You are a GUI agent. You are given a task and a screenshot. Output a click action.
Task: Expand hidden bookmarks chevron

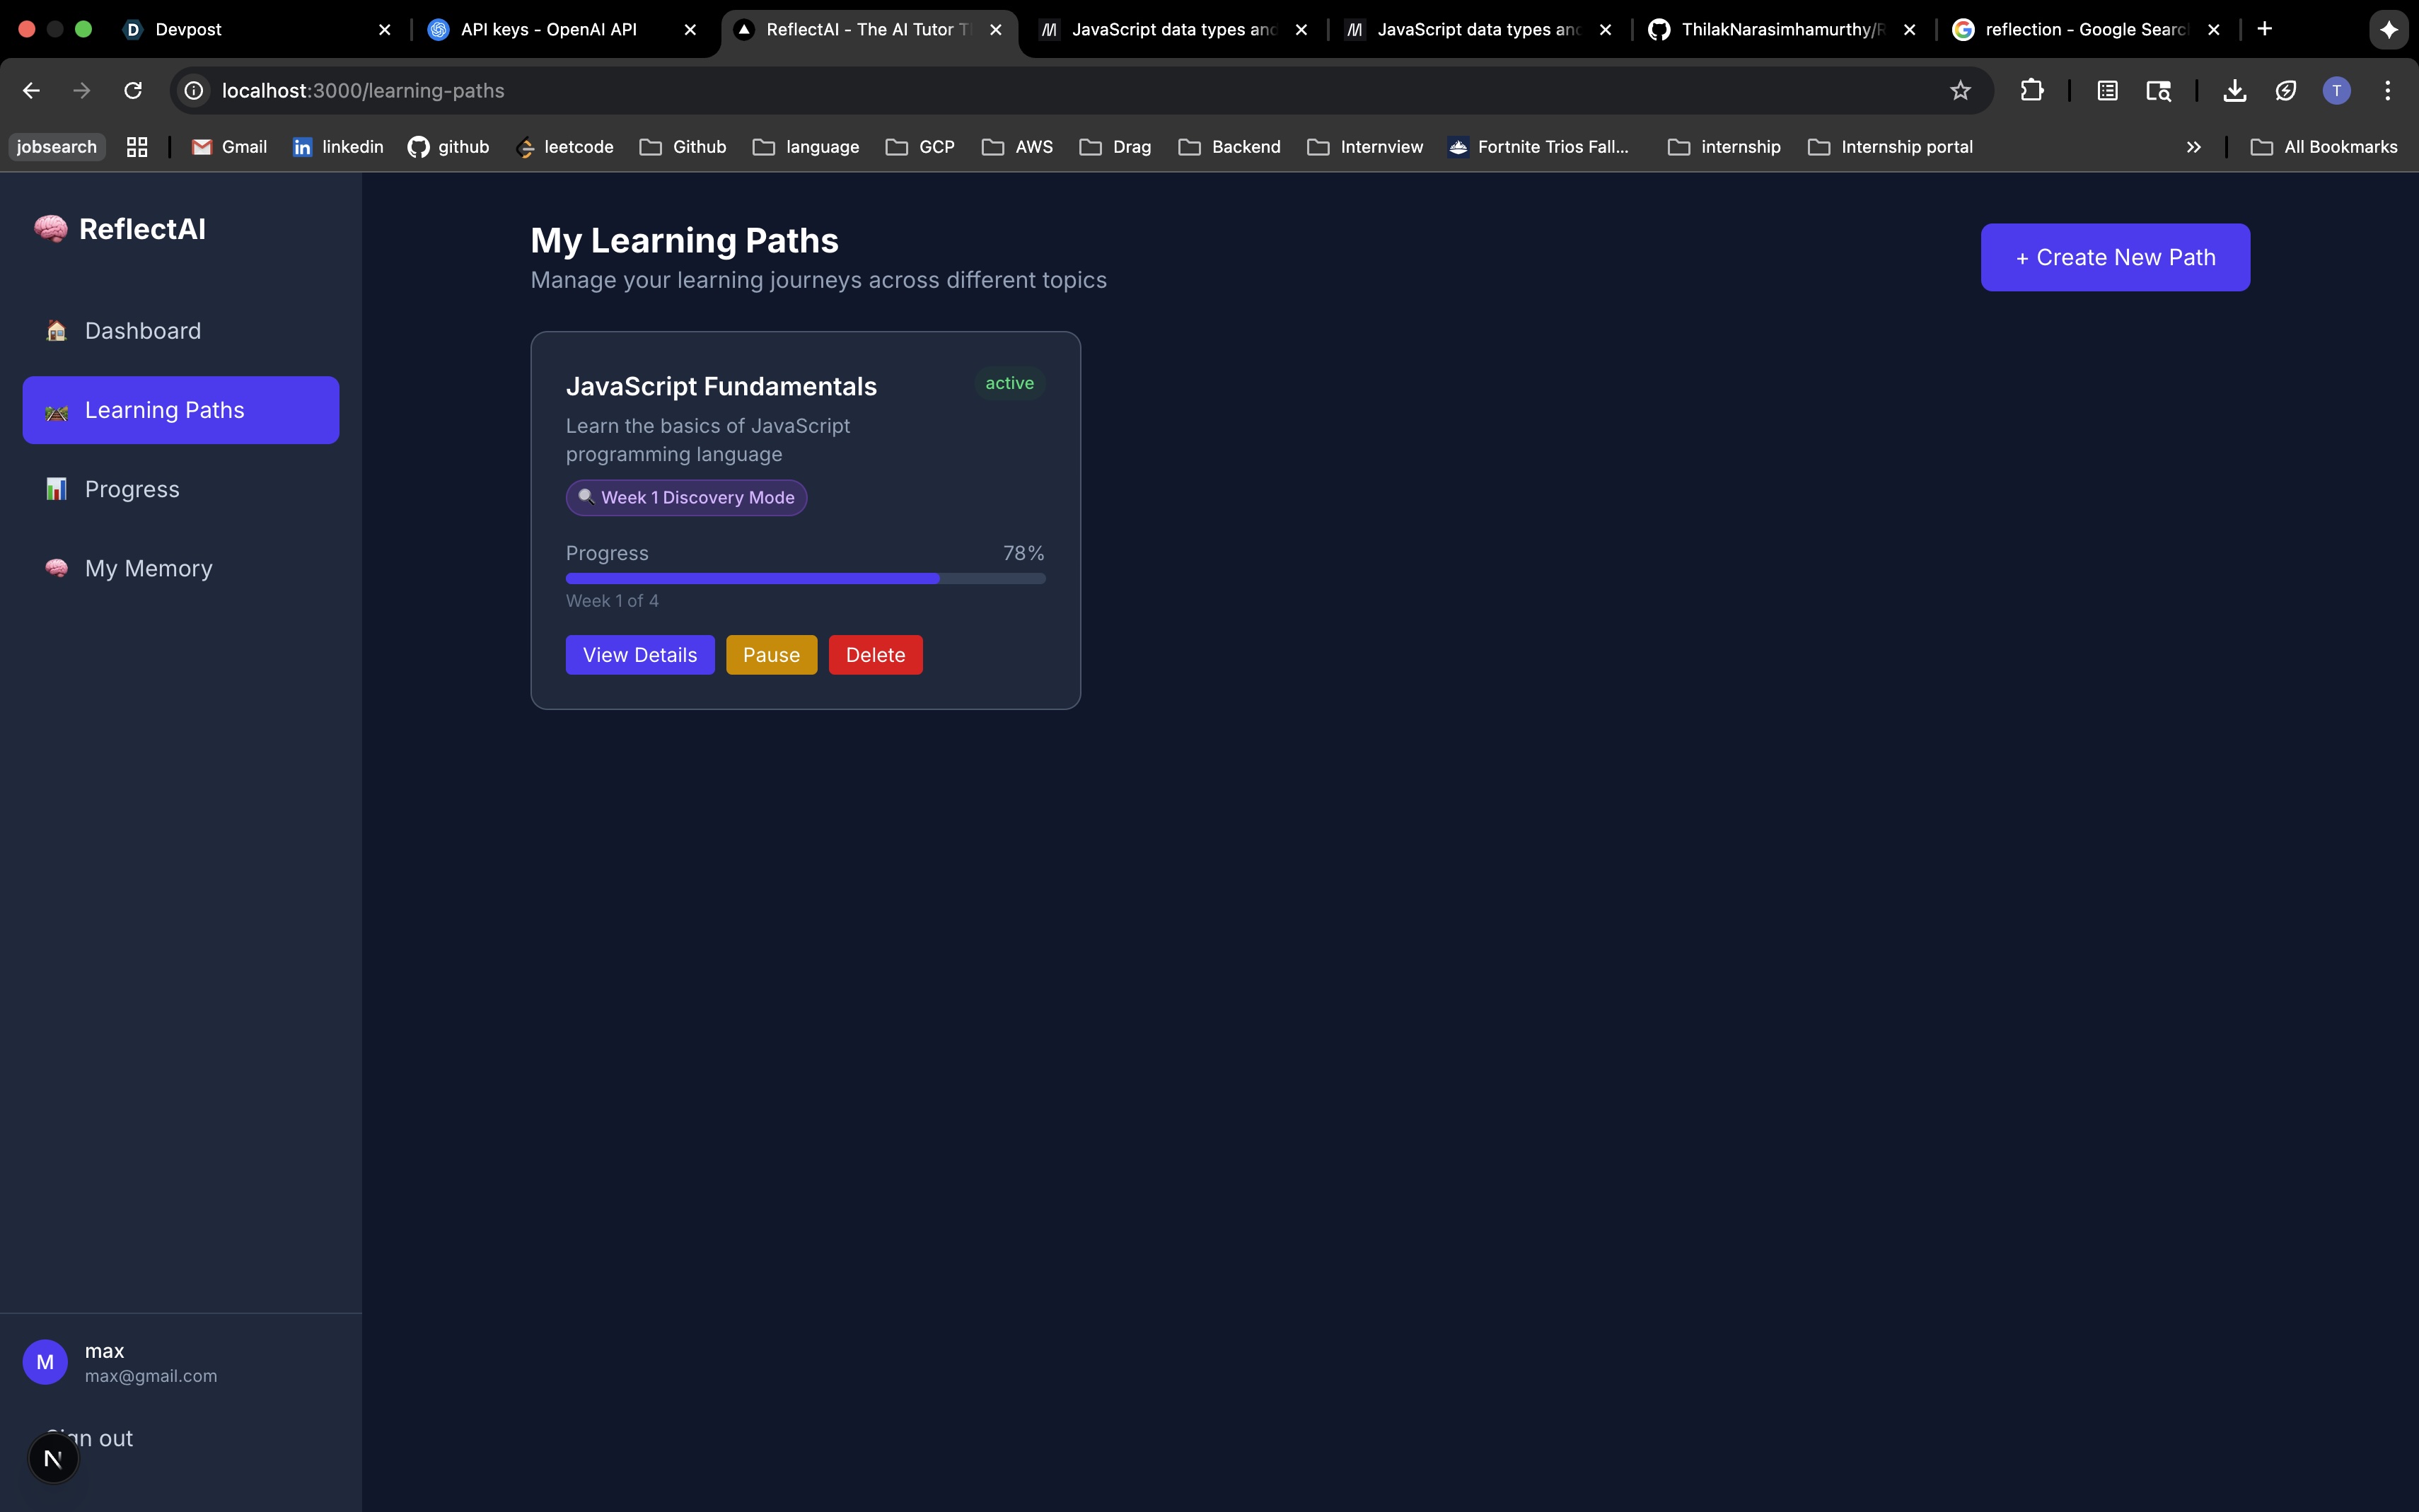coord(2193,147)
